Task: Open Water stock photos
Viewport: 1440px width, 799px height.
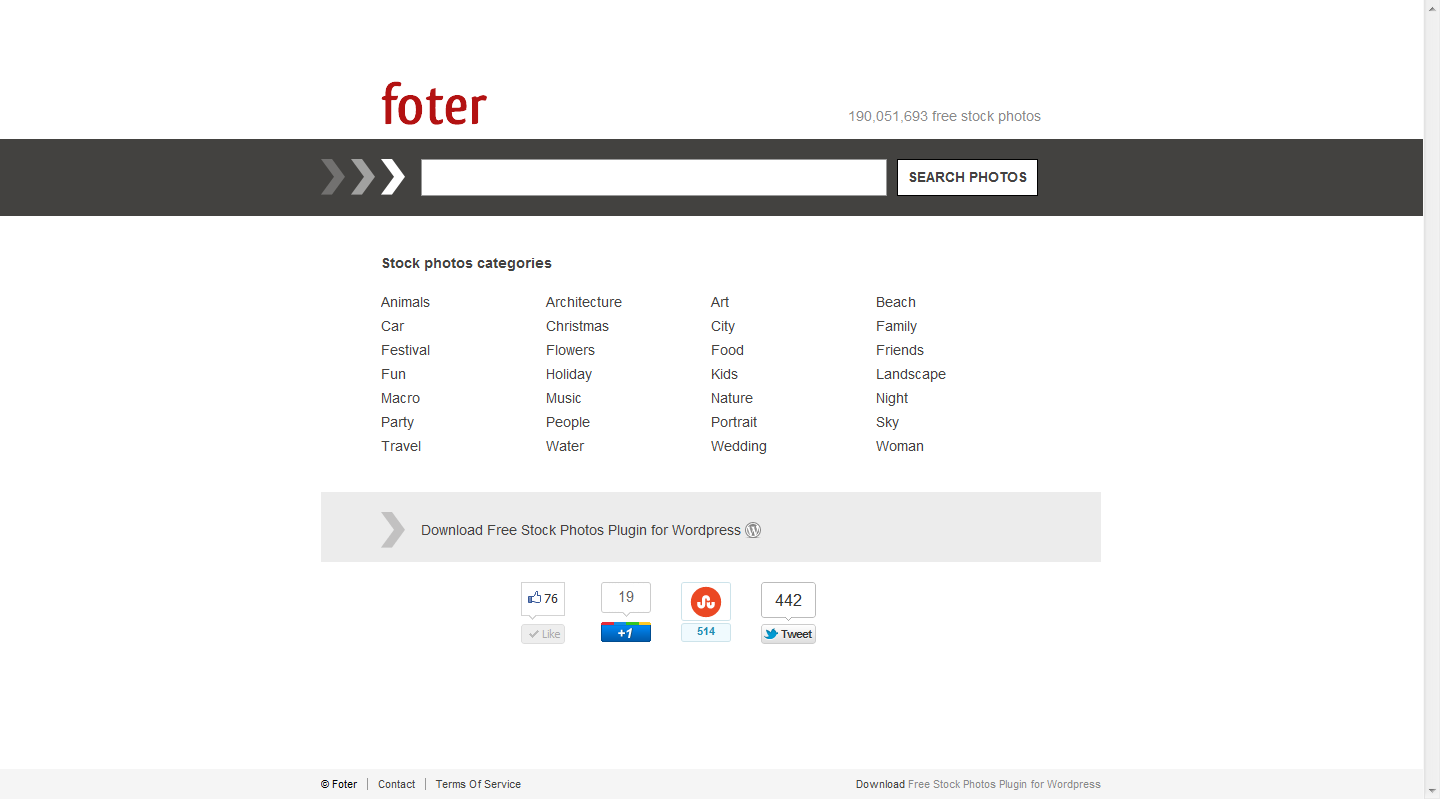Action: pos(565,446)
